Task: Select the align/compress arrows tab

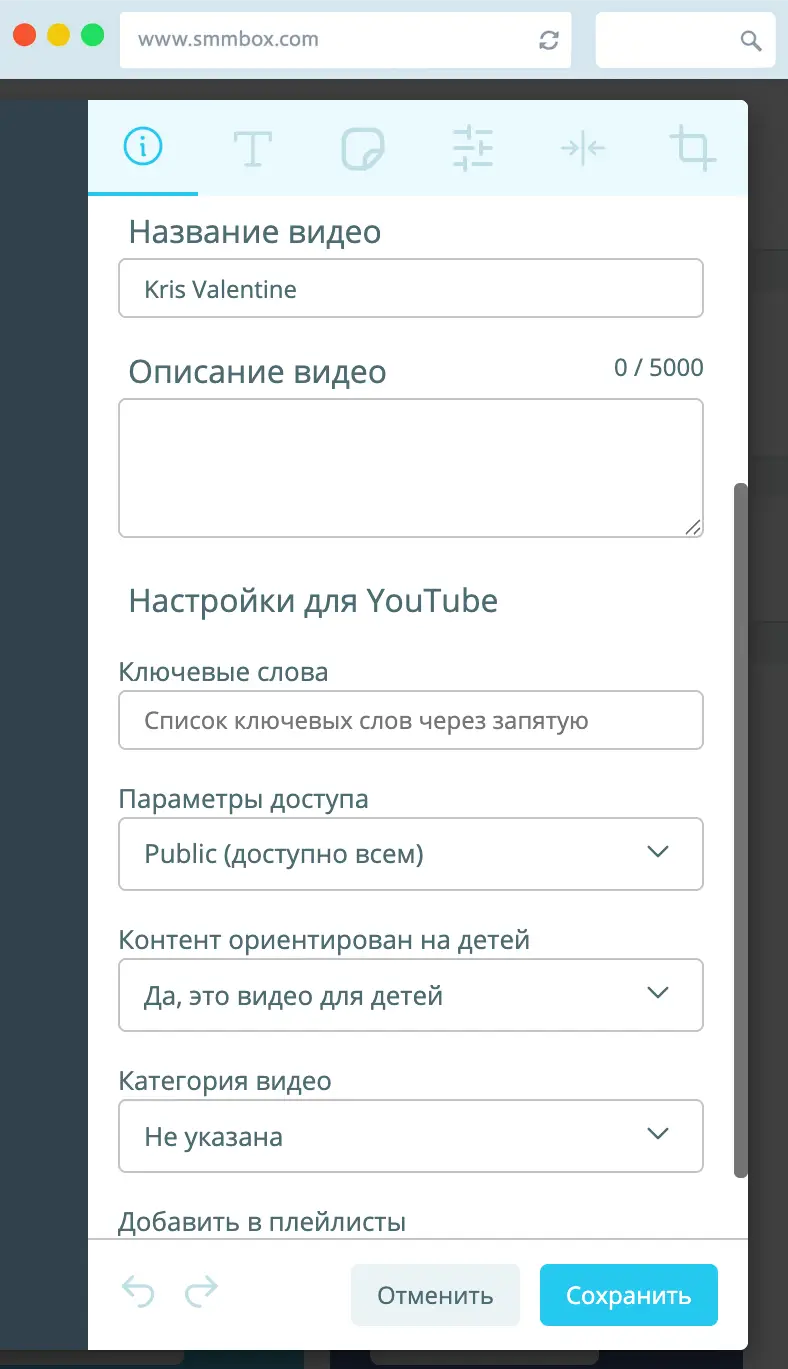Action: pyautogui.click(x=583, y=148)
